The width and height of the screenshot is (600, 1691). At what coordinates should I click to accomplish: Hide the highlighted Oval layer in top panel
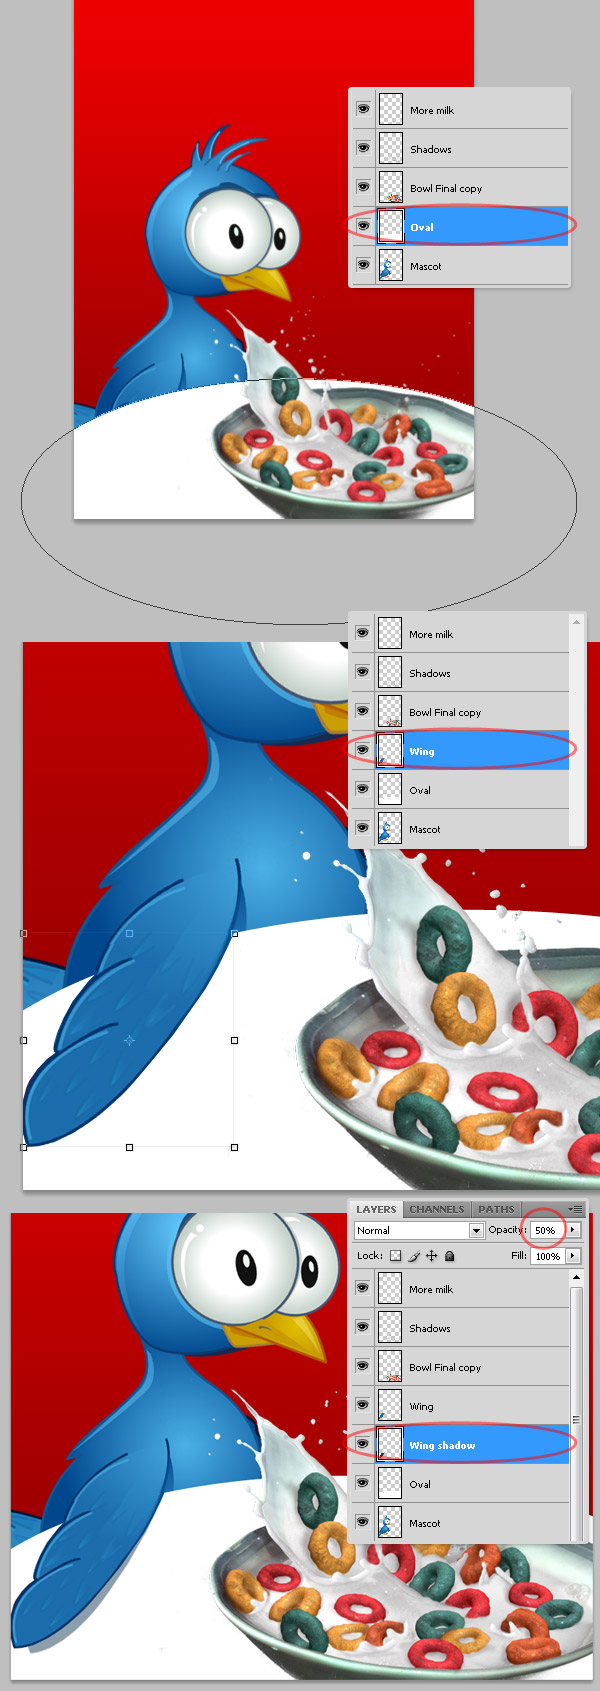363,227
